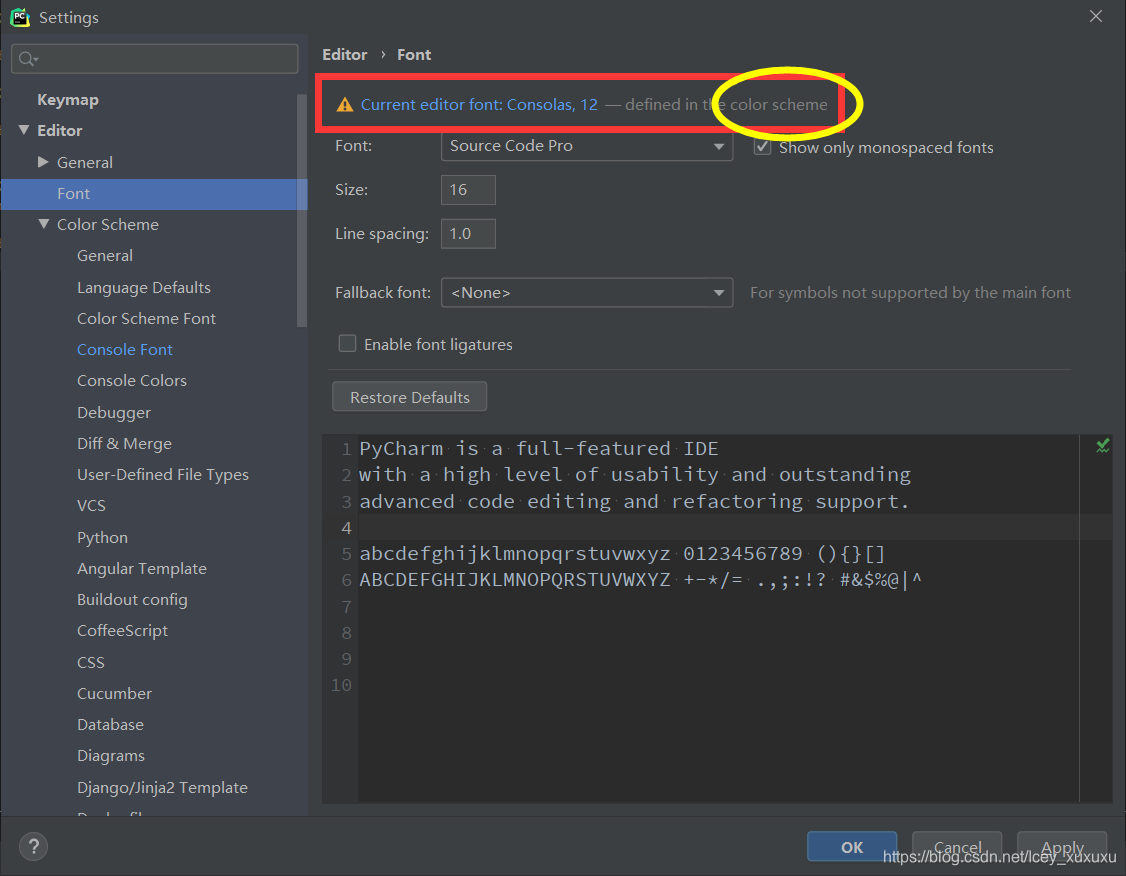Image resolution: width=1126 pixels, height=876 pixels.
Task: Select Keymap in settings tree
Action: point(68,100)
